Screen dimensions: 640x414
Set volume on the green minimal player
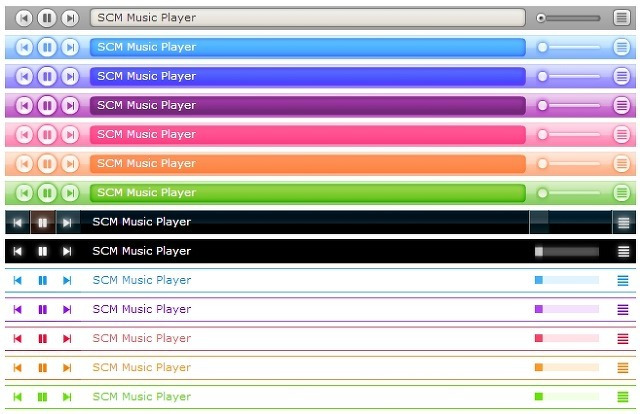[x=567, y=396]
